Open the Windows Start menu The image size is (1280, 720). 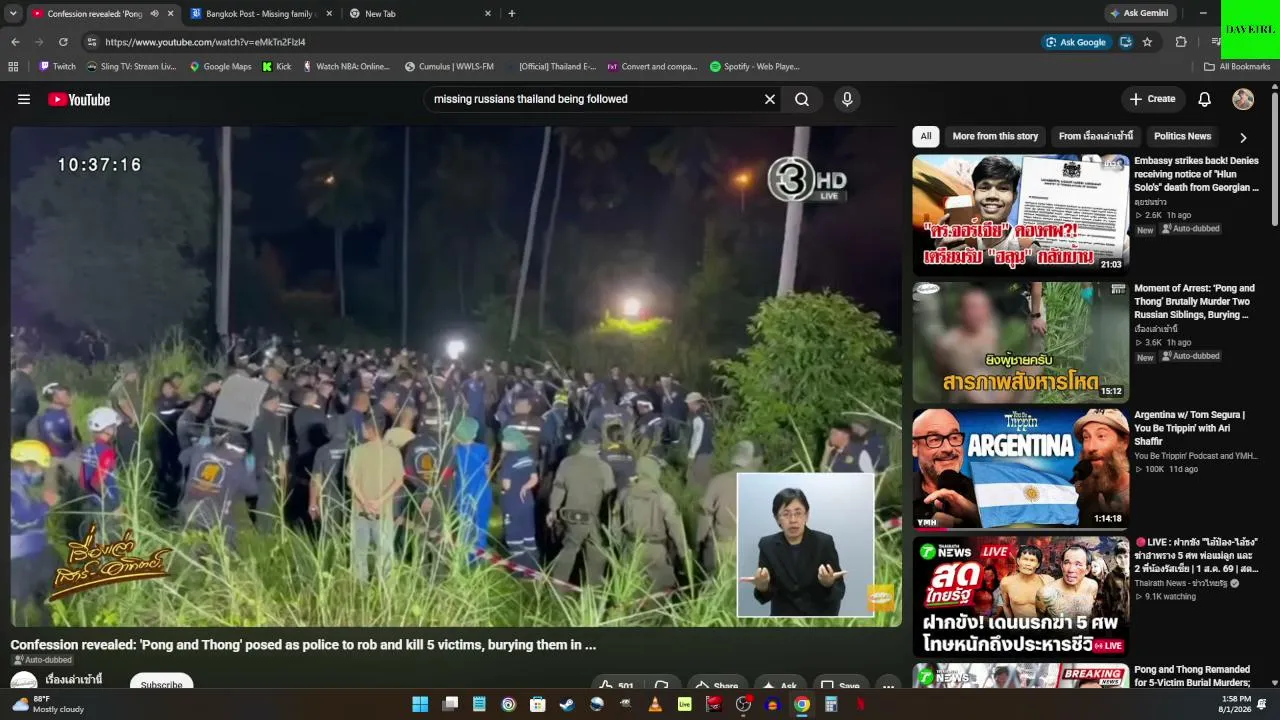pyautogui.click(x=420, y=704)
